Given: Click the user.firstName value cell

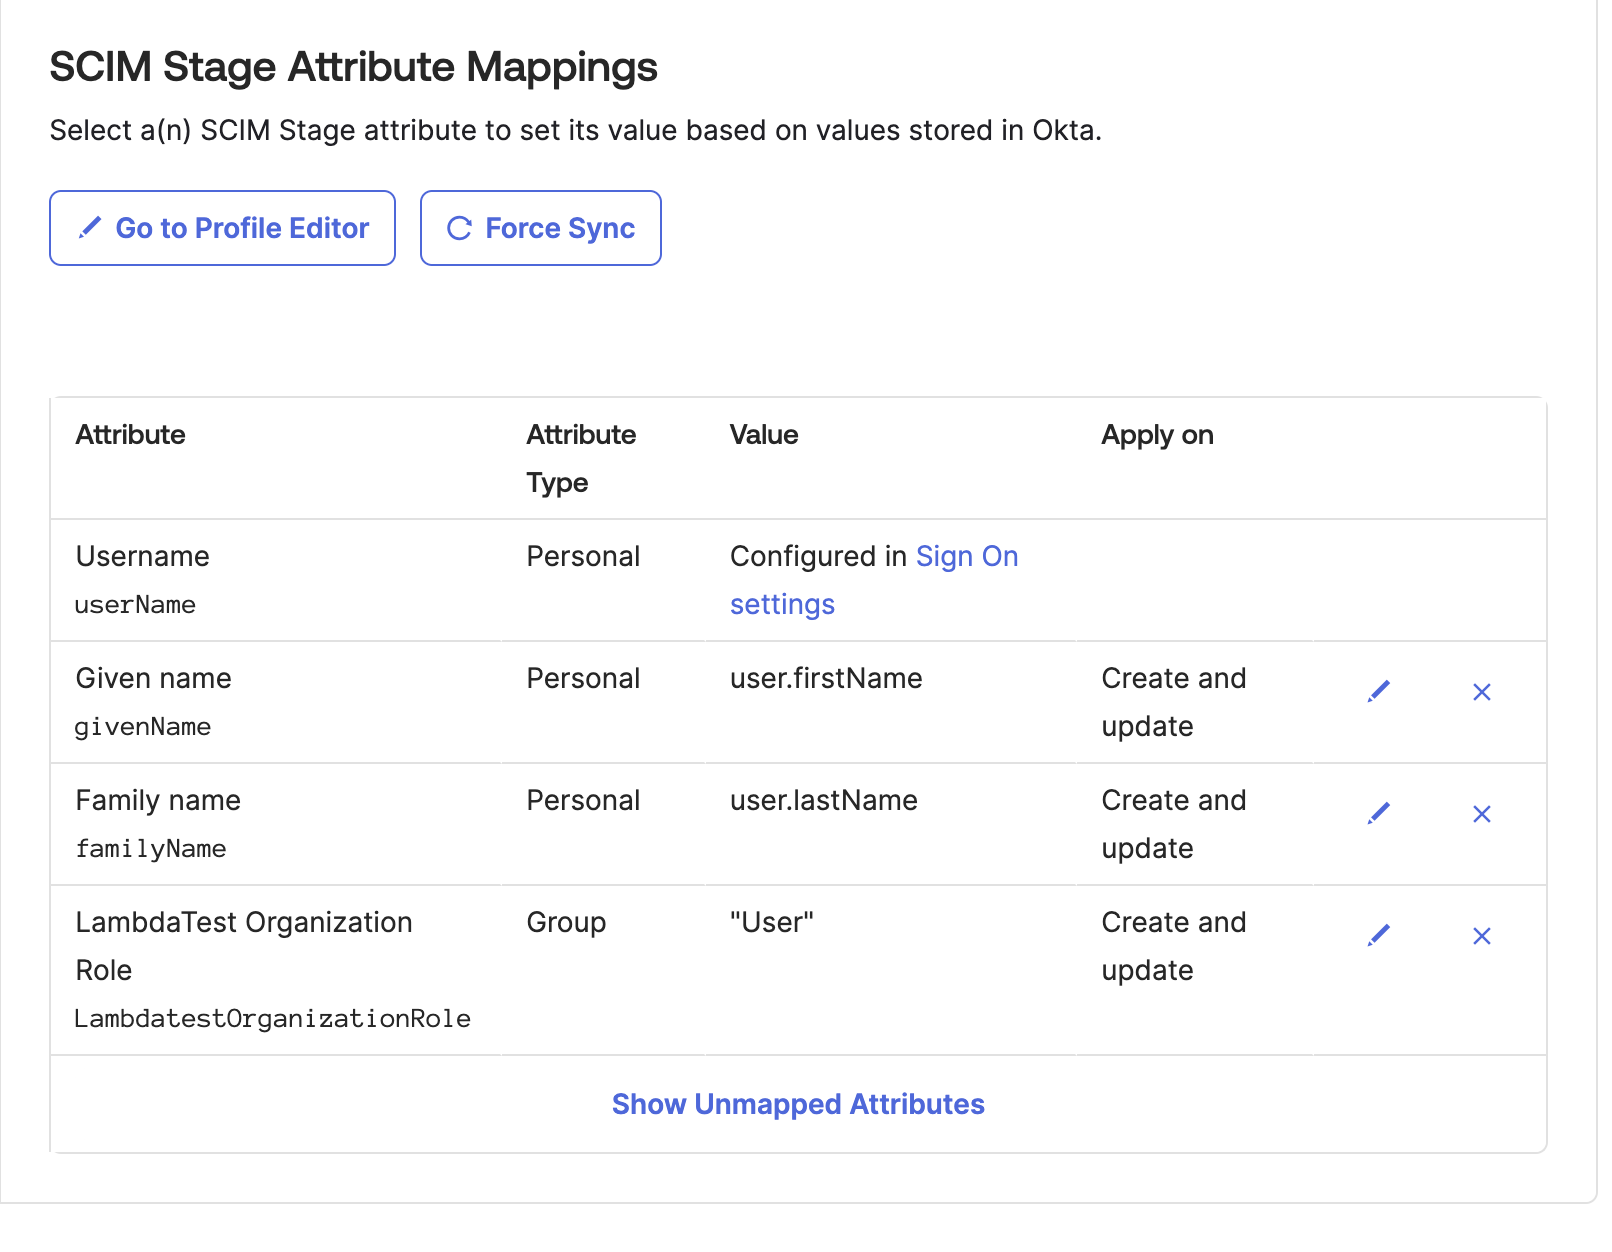Looking at the screenshot, I should [x=825, y=679].
